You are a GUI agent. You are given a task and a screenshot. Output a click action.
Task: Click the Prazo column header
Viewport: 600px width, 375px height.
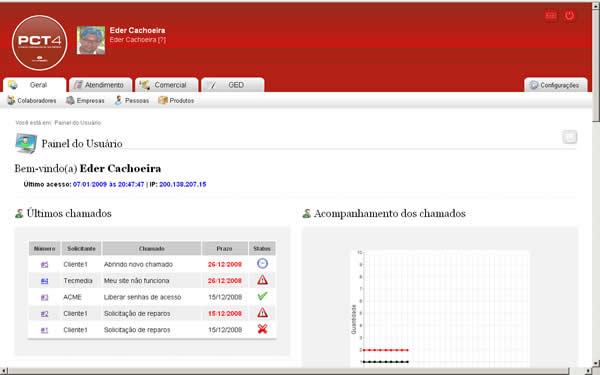(224, 249)
